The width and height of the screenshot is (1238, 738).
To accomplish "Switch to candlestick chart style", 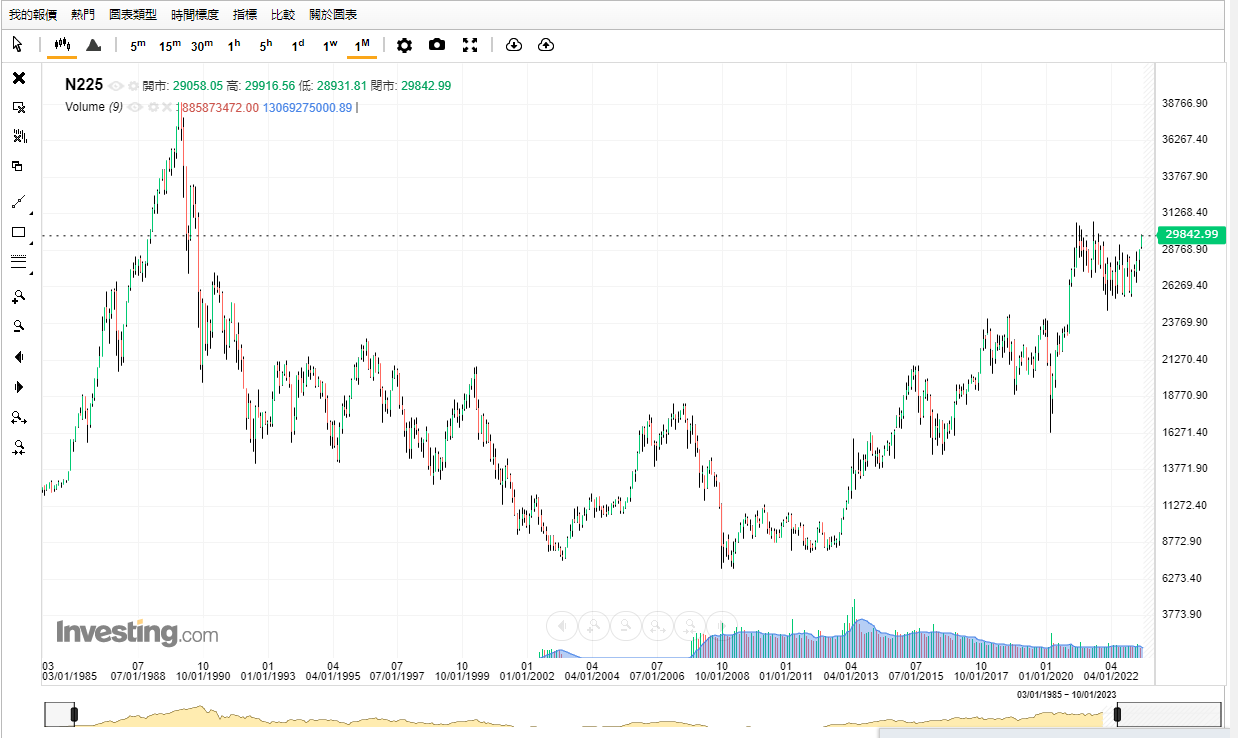I will pyautogui.click(x=62, y=44).
